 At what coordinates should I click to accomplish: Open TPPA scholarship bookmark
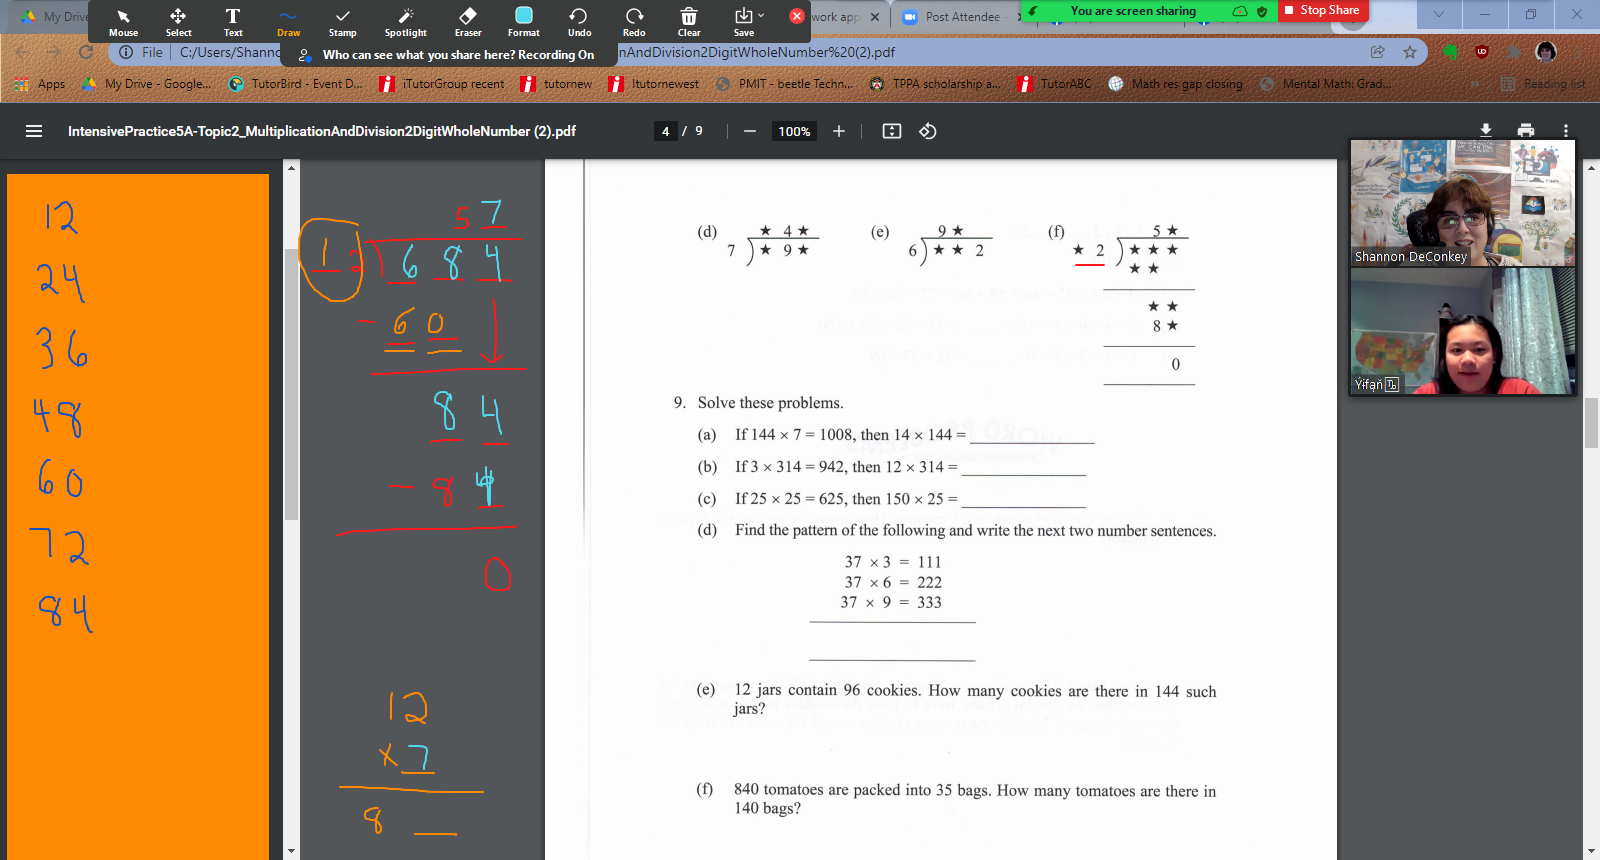coord(934,84)
